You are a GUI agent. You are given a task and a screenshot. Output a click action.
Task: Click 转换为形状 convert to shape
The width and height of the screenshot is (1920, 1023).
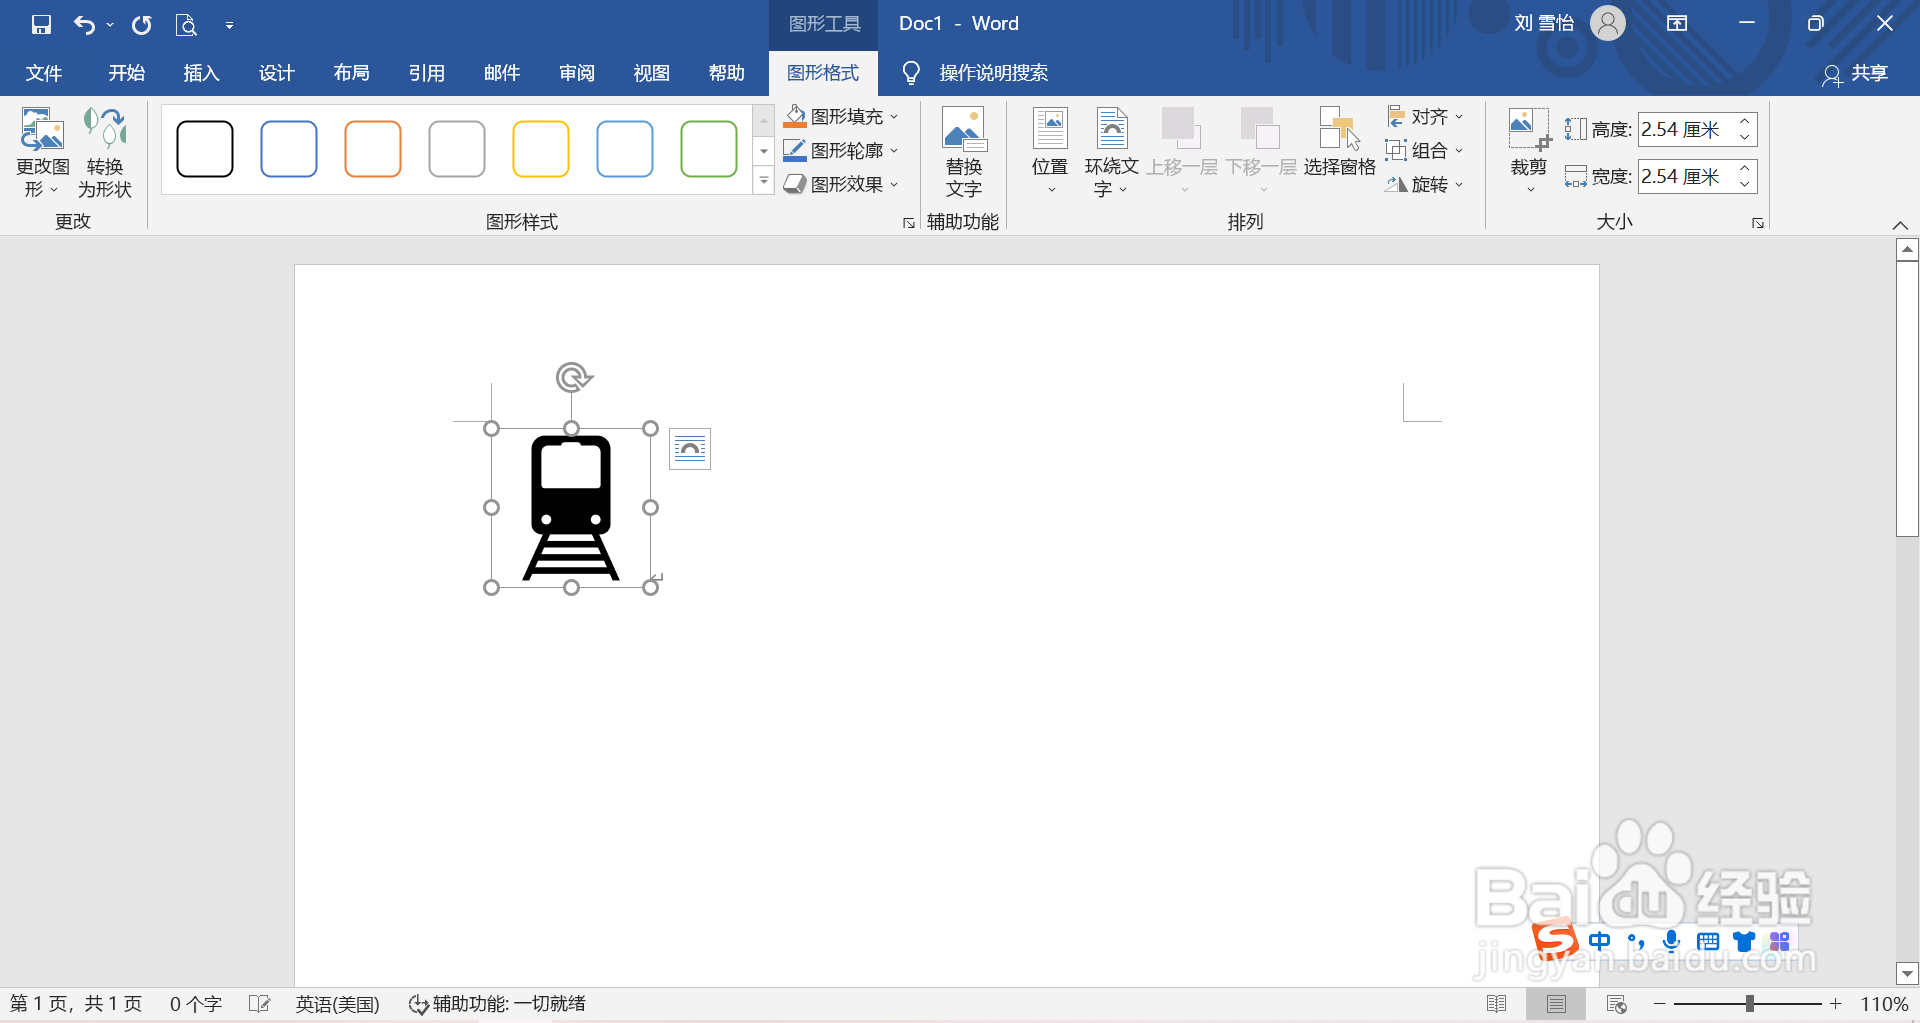(x=104, y=150)
